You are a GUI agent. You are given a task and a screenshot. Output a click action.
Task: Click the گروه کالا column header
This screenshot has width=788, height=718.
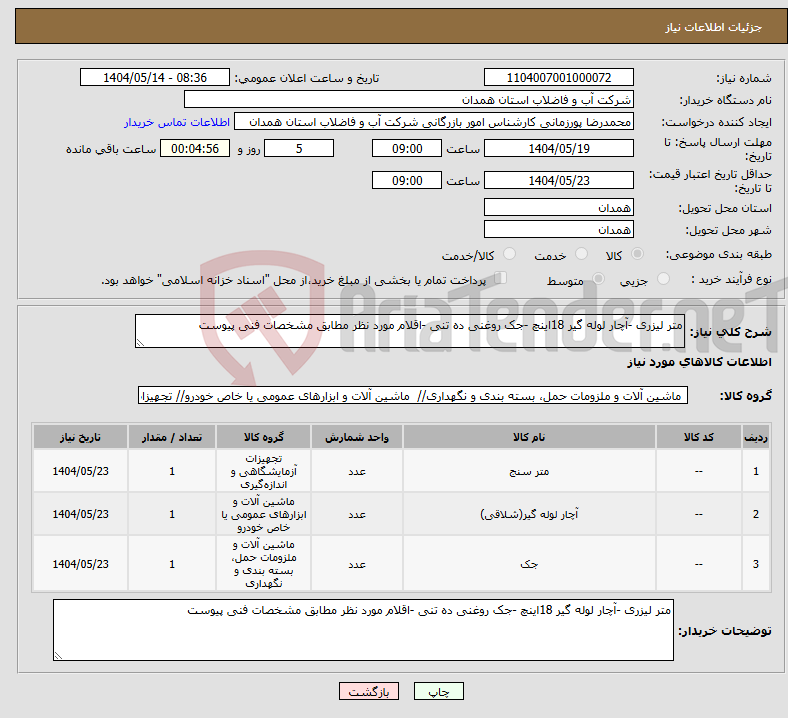tap(264, 438)
